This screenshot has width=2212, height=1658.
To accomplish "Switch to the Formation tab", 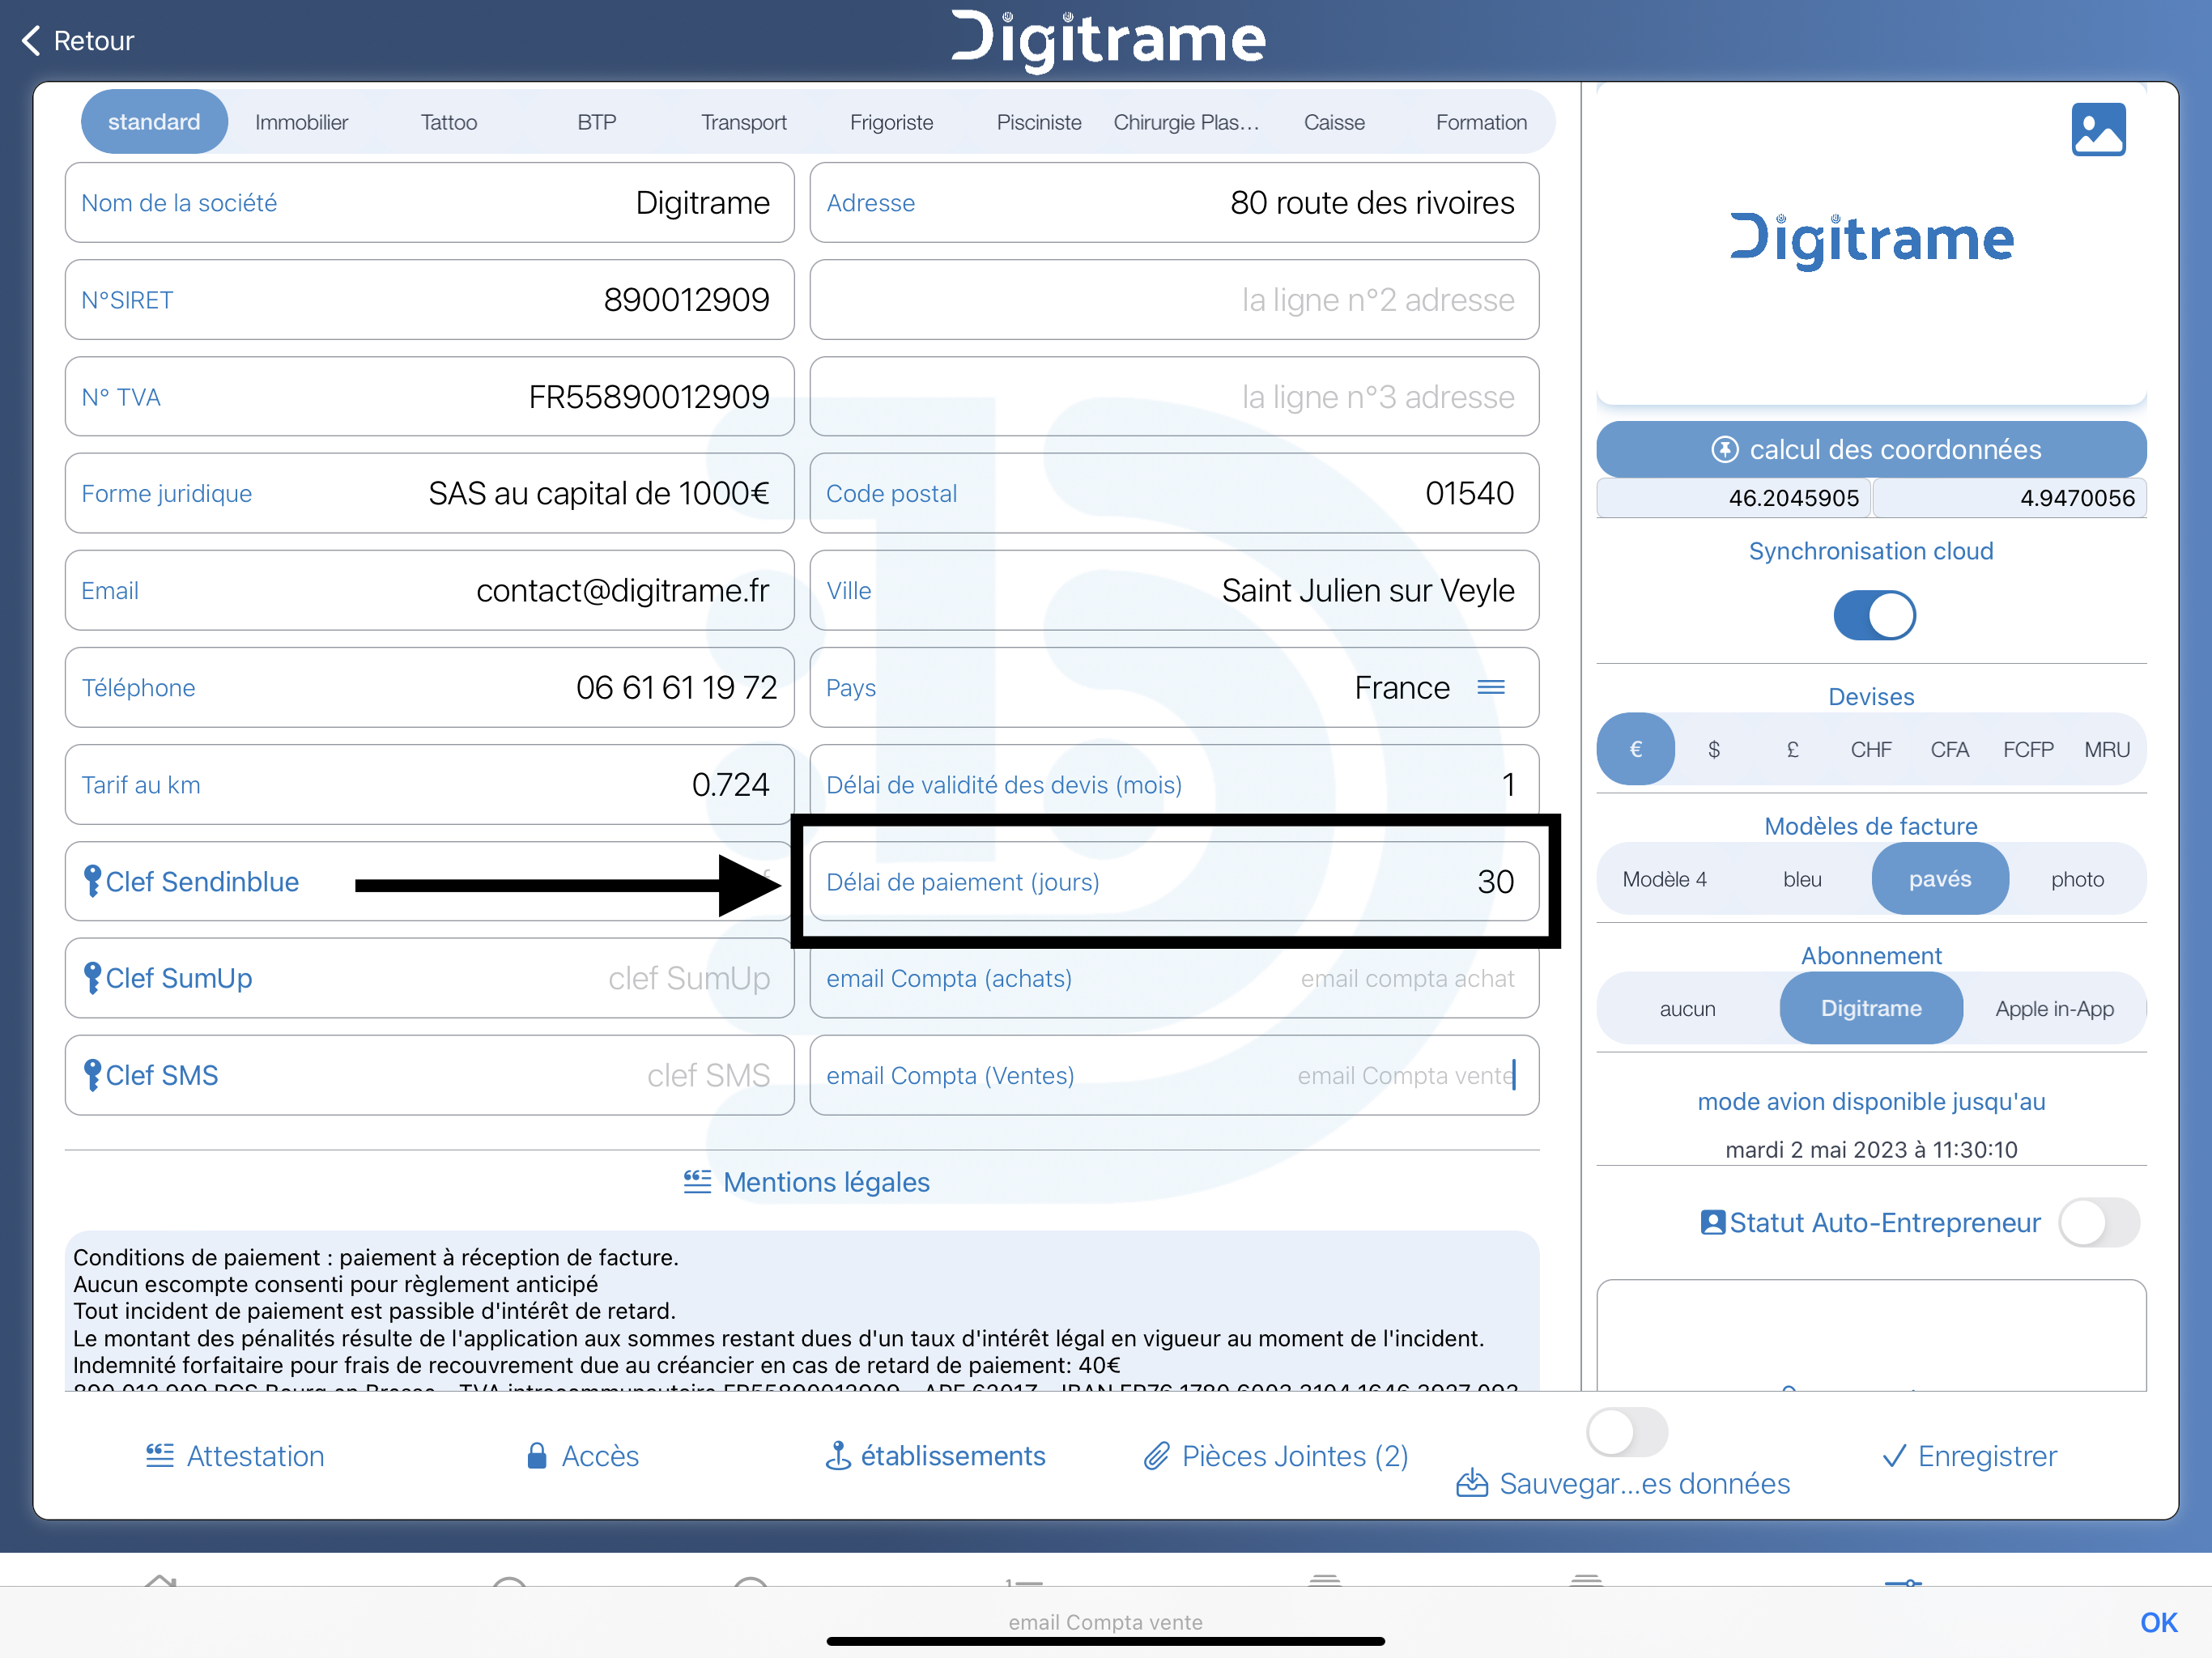I will pos(1482,122).
